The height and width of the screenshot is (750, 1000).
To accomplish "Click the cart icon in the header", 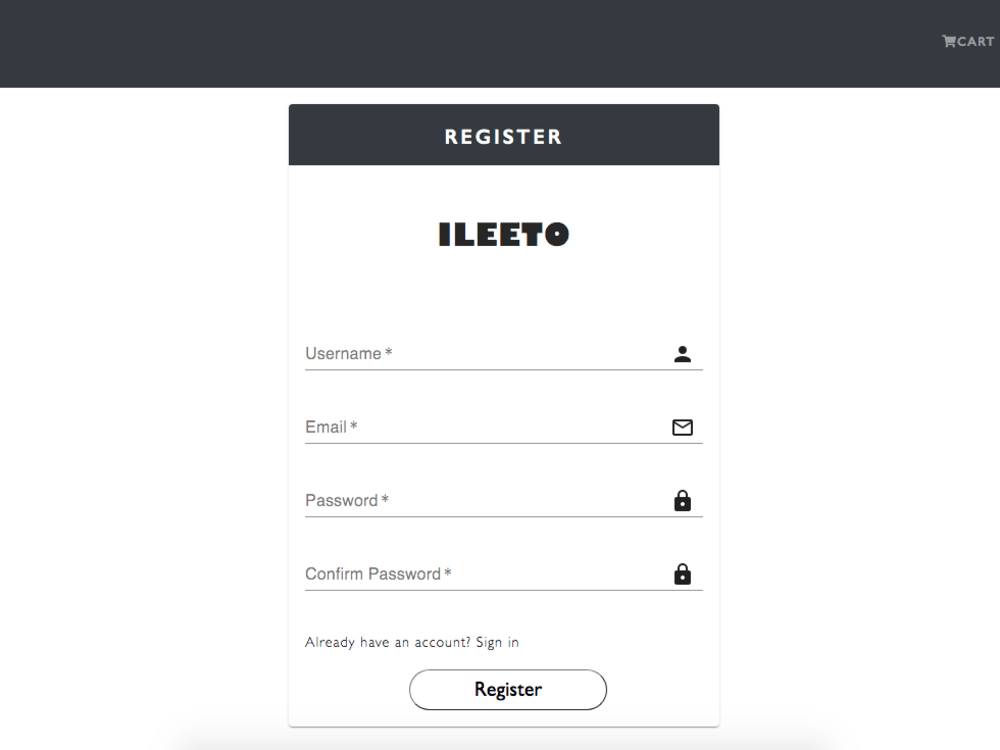I will [948, 41].
